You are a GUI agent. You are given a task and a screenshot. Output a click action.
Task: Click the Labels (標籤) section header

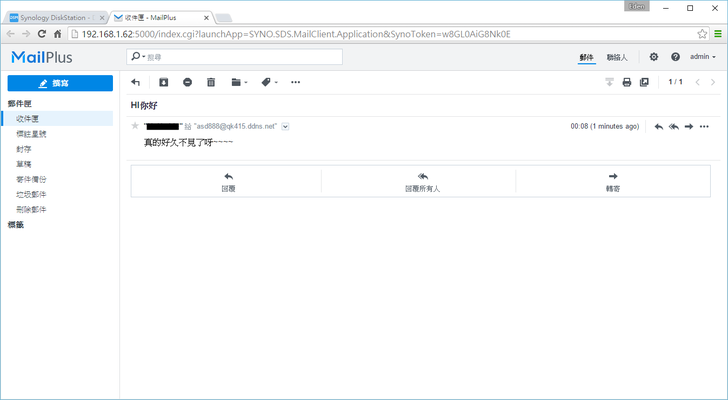tap(15, 225)
